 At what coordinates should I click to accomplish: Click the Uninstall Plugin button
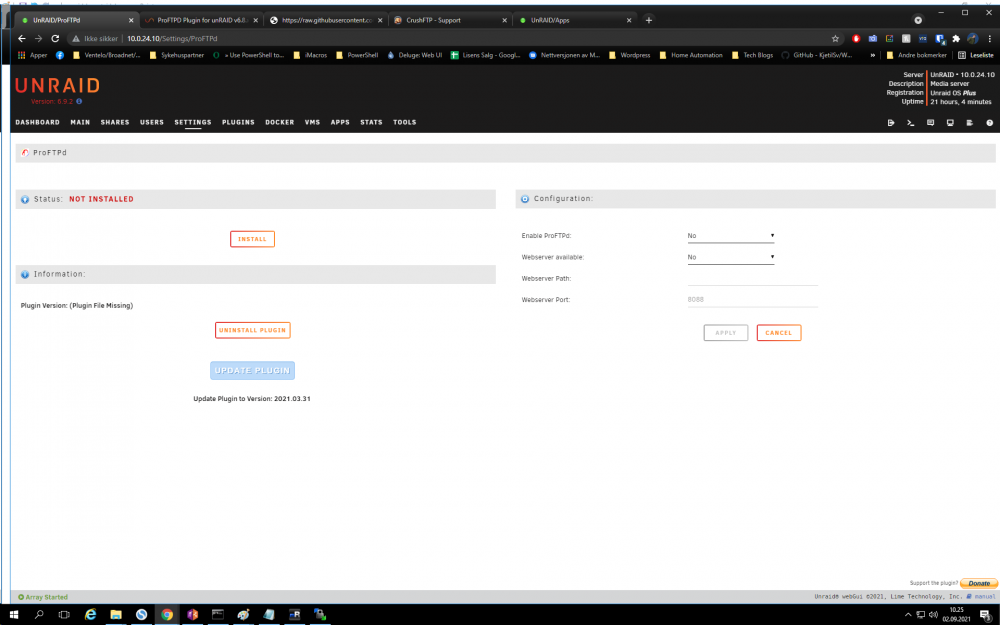click(253, 330)
